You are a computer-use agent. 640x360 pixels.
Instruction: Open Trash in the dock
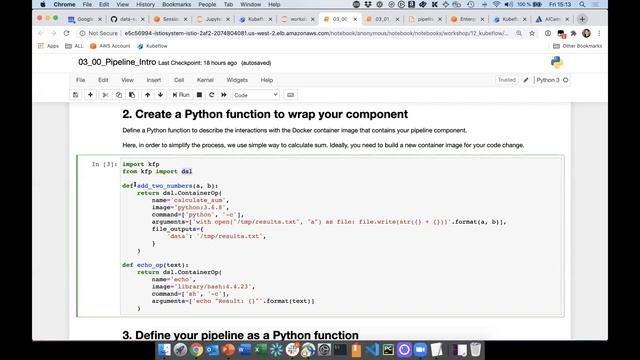pos(476,350)
